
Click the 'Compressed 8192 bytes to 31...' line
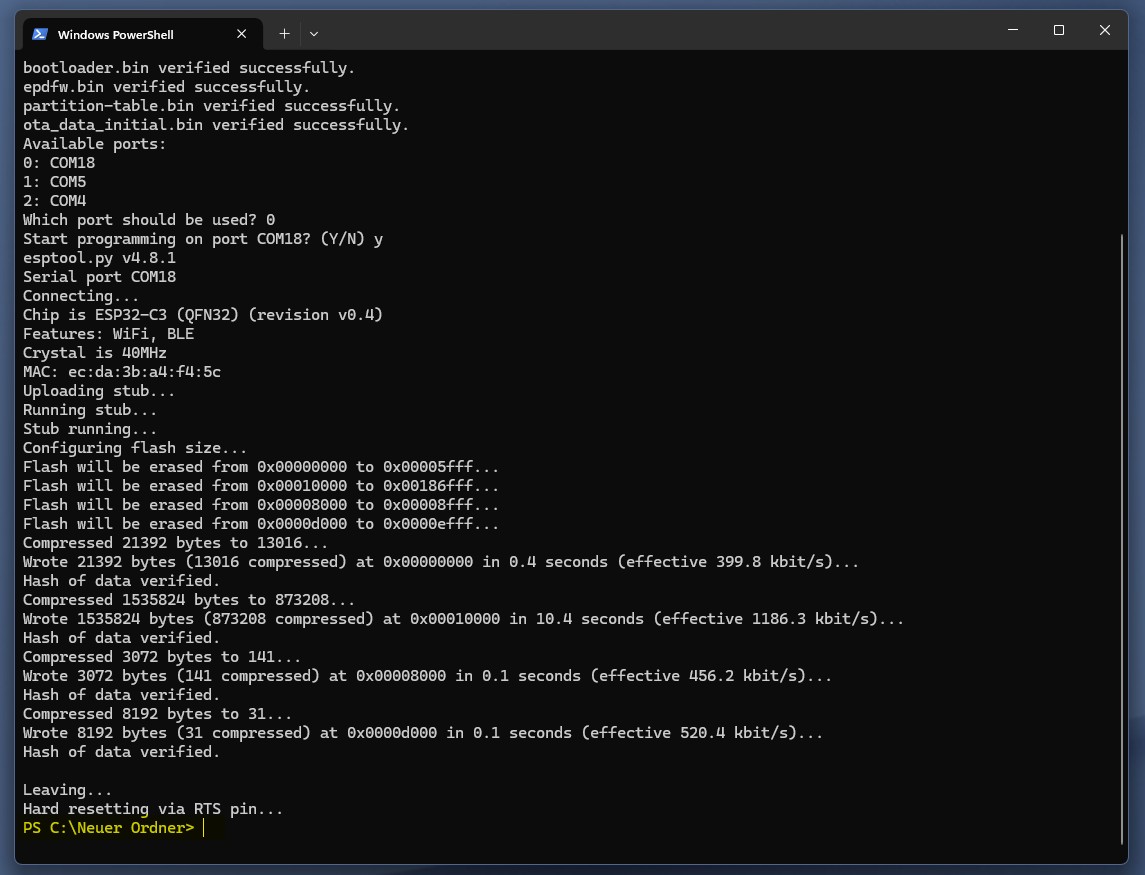(158, 714)
